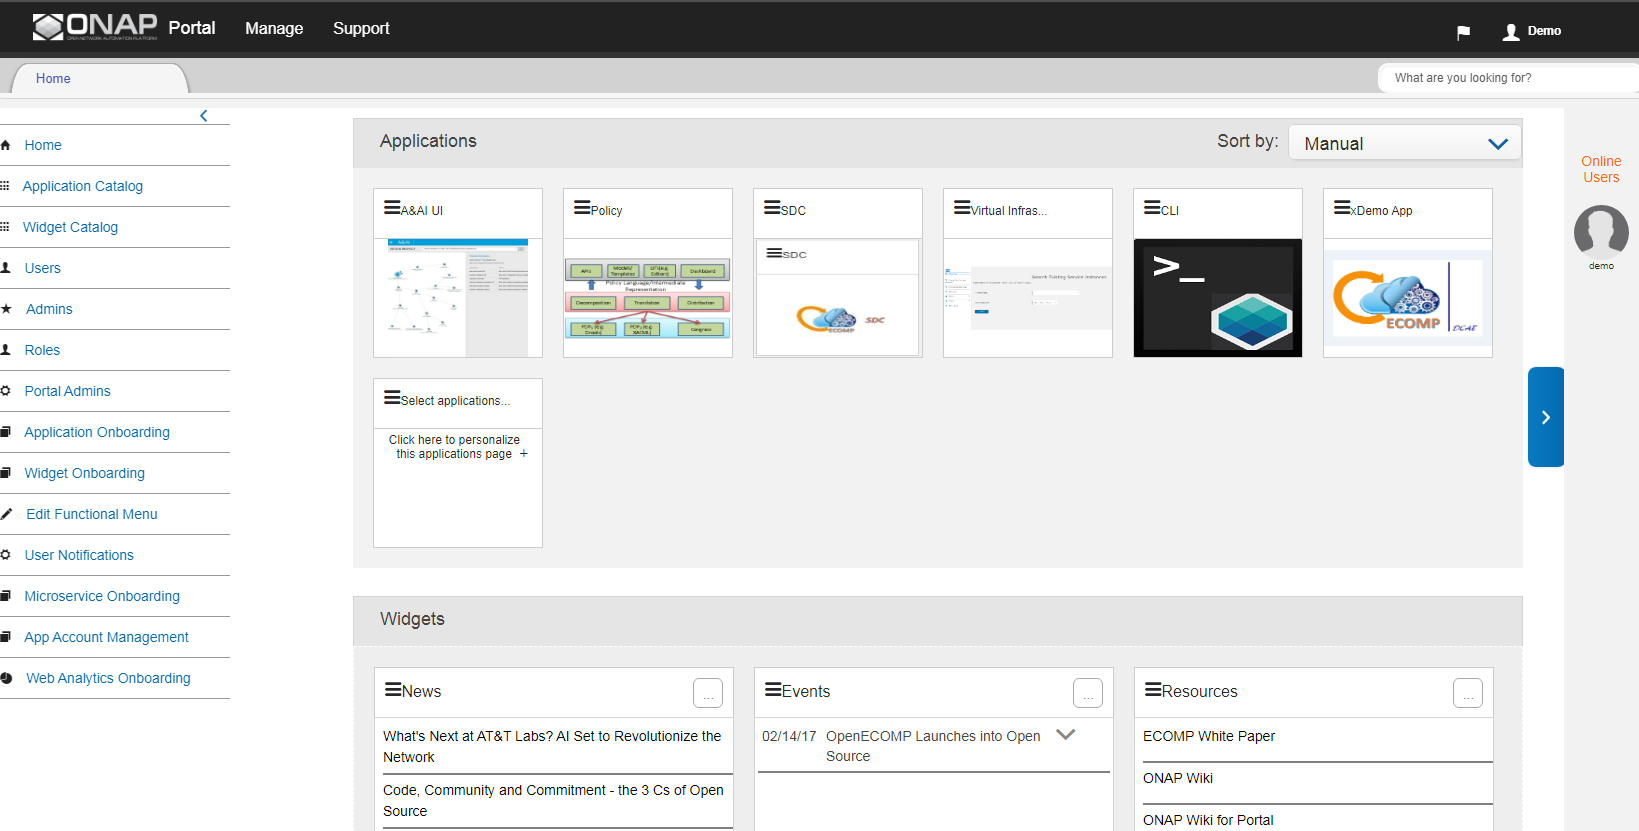Click the Home house icon in sidebar

pos(5,145)
